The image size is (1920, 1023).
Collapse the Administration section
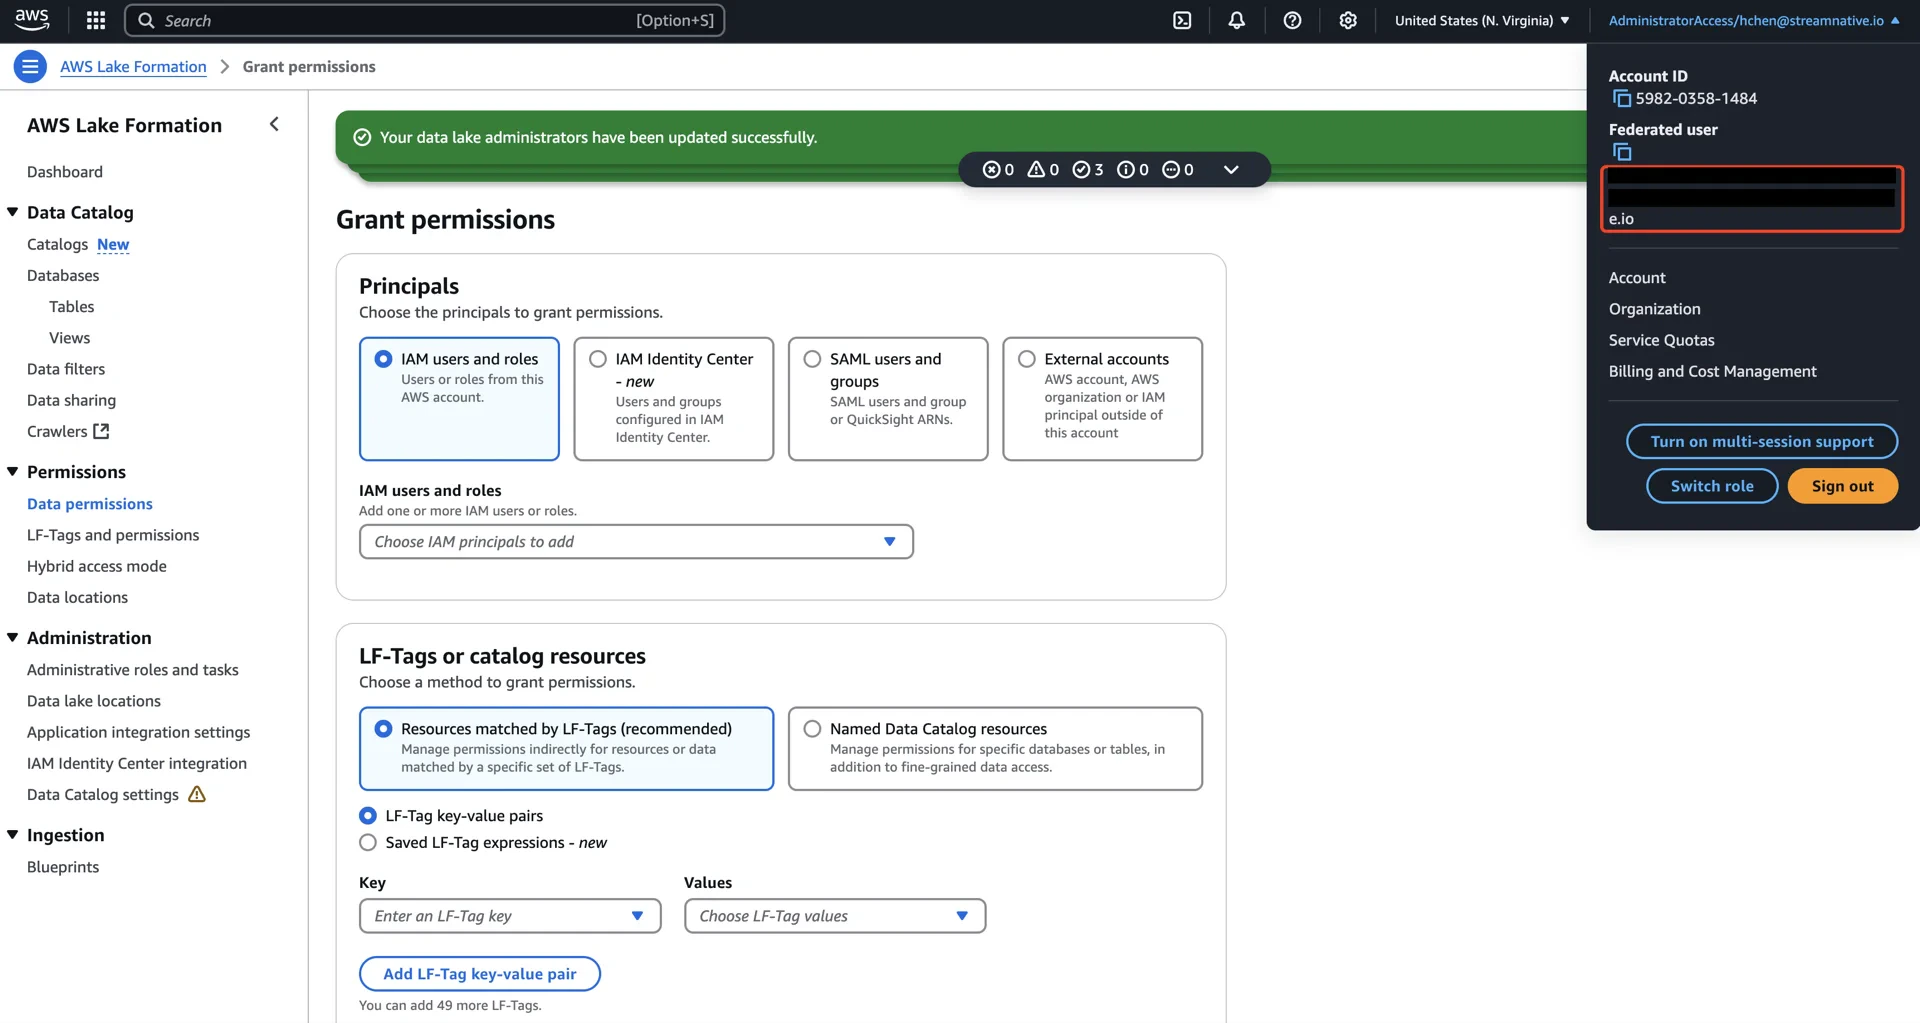(x=13, y=637)
